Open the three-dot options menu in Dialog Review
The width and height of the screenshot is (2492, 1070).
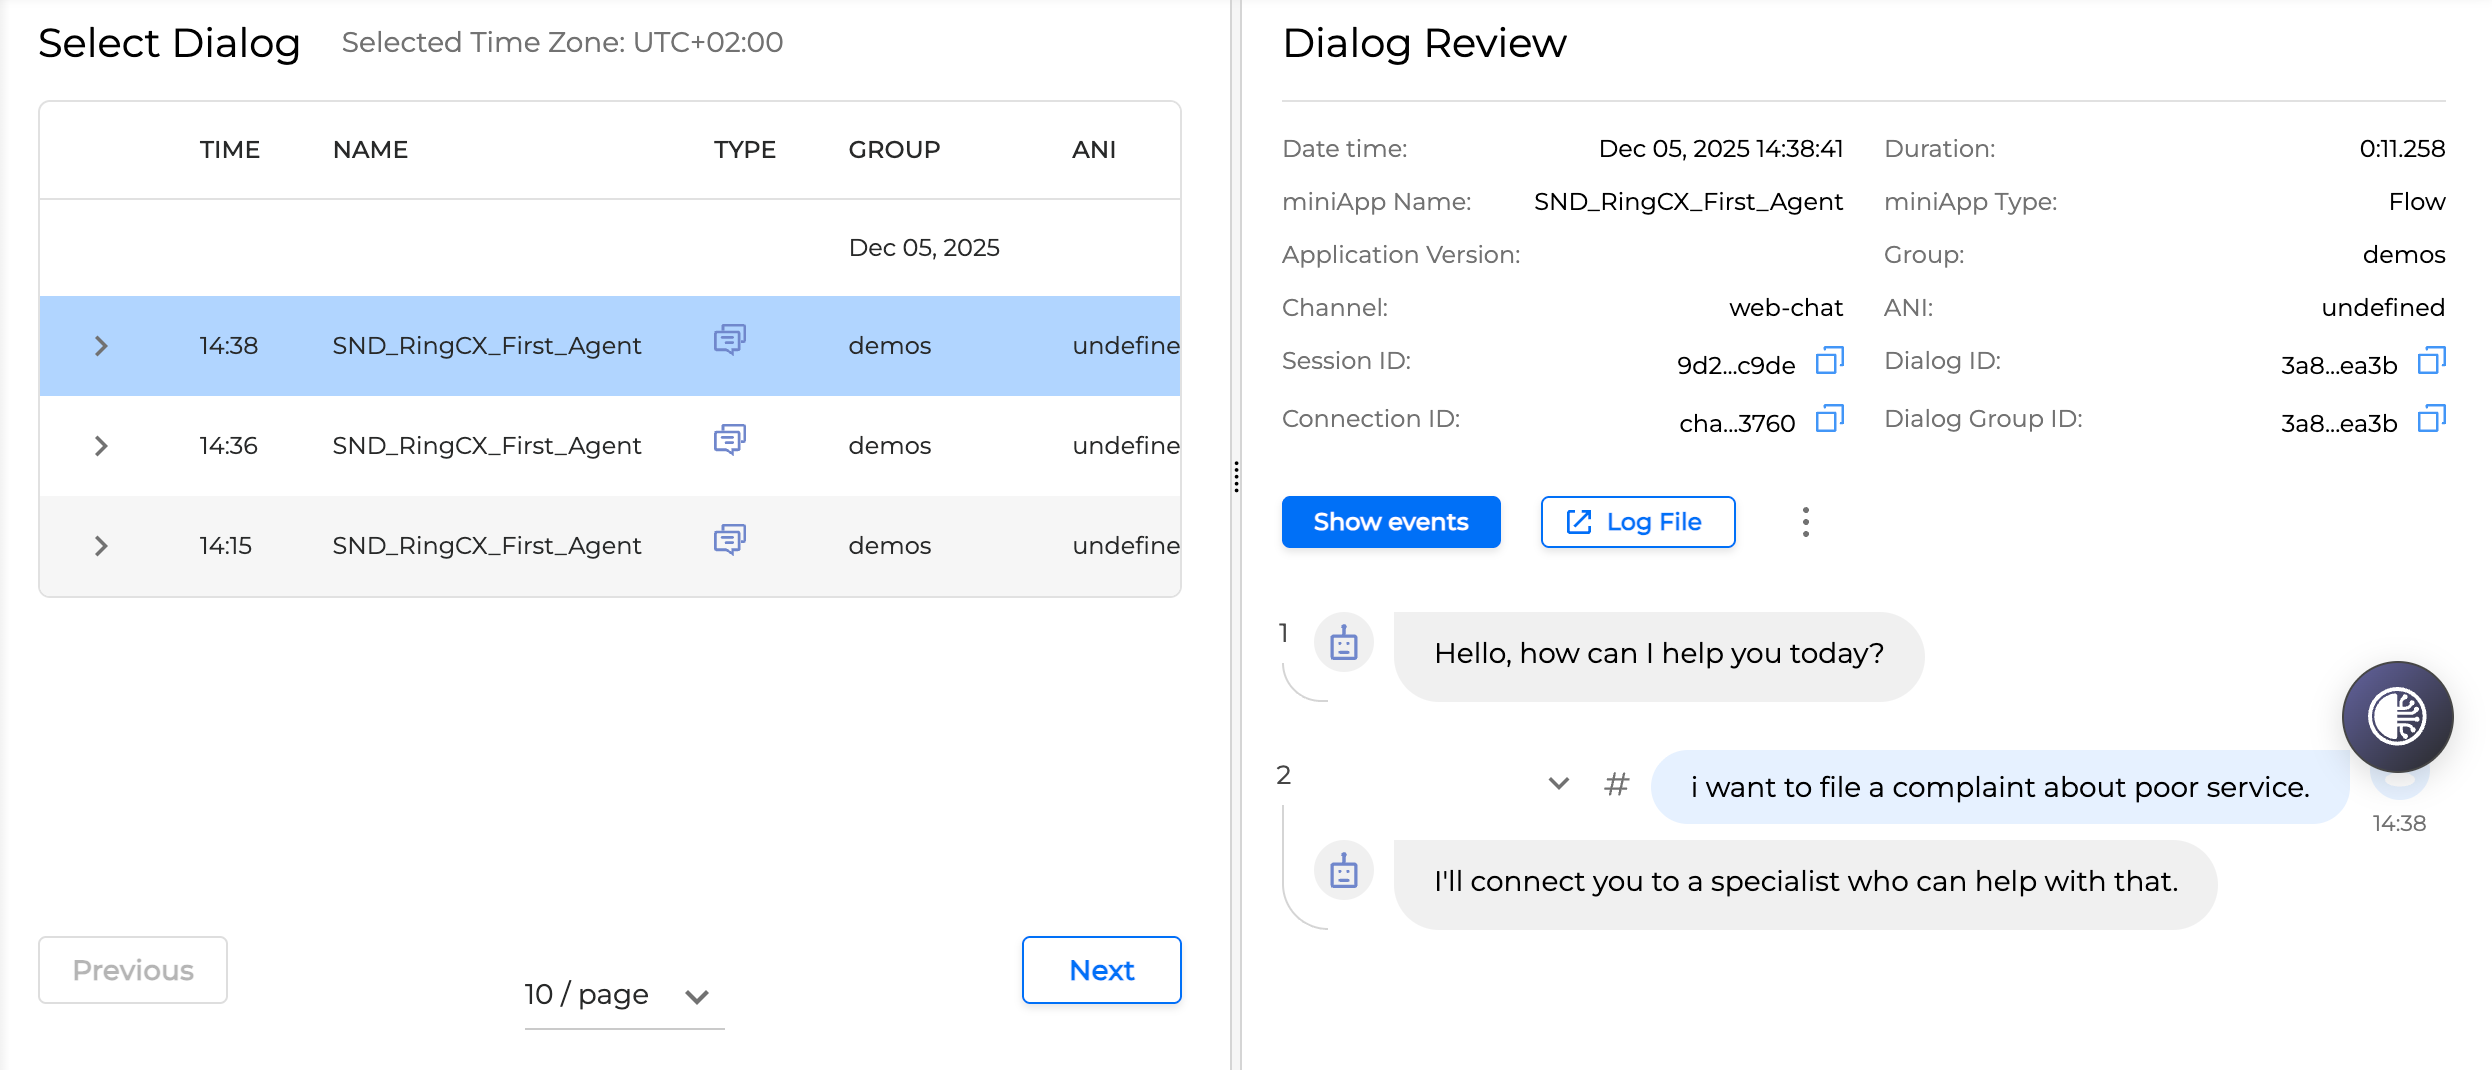click(x=1805, y=522)
